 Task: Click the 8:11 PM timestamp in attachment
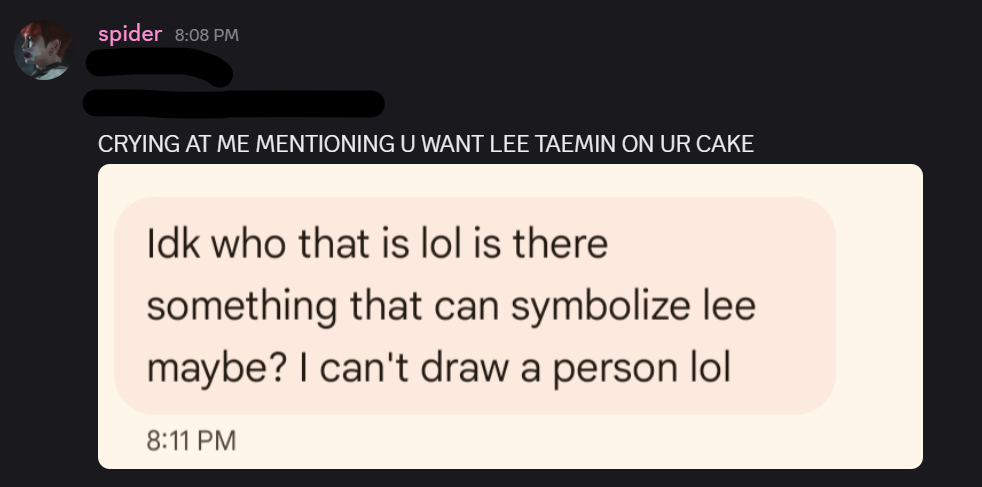pos(191,440)
